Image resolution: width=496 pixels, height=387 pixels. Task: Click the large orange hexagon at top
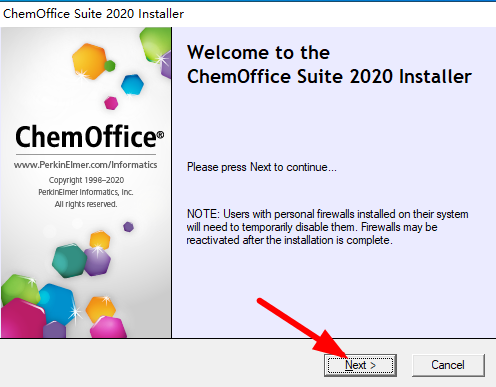tap(89, 61)
